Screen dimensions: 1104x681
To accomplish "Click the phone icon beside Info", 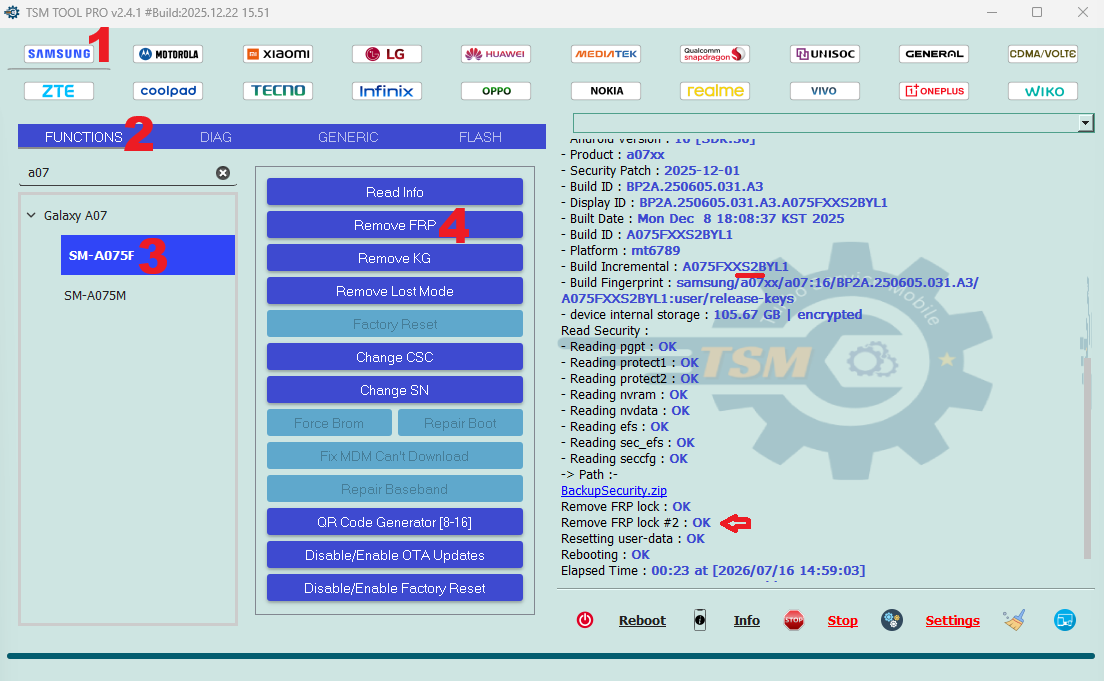I will tap(699, 620).
